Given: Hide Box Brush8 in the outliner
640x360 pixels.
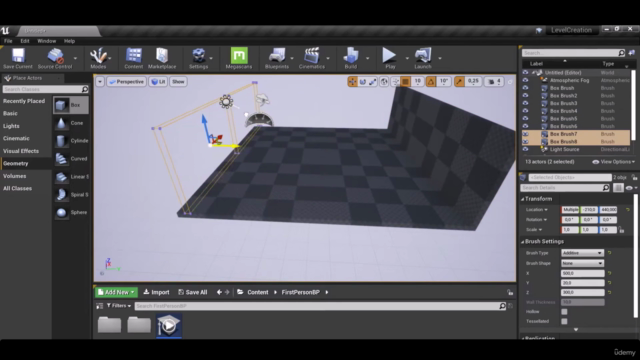Looking at the screenshot, I should [x=525, y=142].
